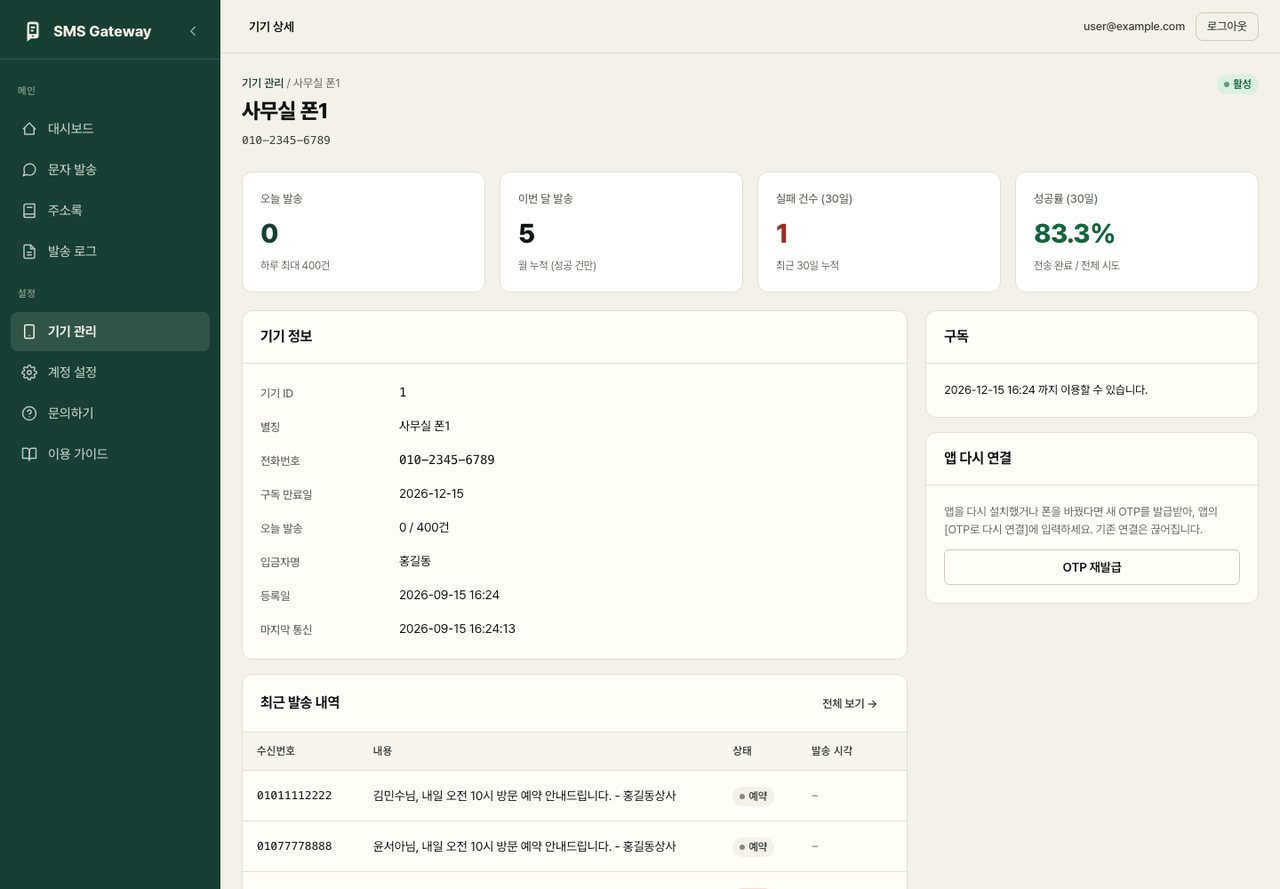Click the 83.3% success rate value

click(1074, 233)
